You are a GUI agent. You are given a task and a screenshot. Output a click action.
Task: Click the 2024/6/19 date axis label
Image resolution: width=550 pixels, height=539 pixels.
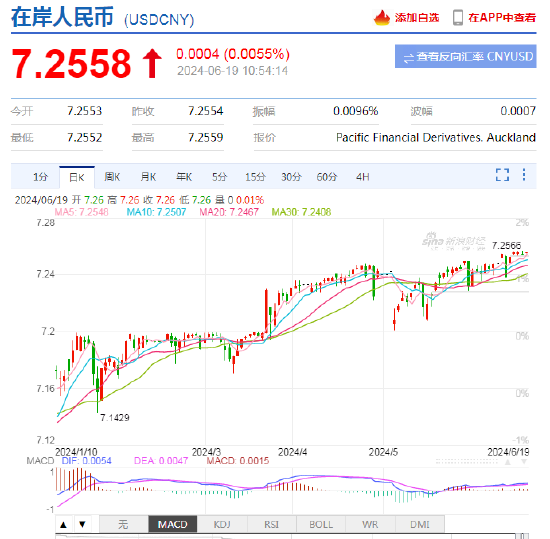tap(508, 452)
